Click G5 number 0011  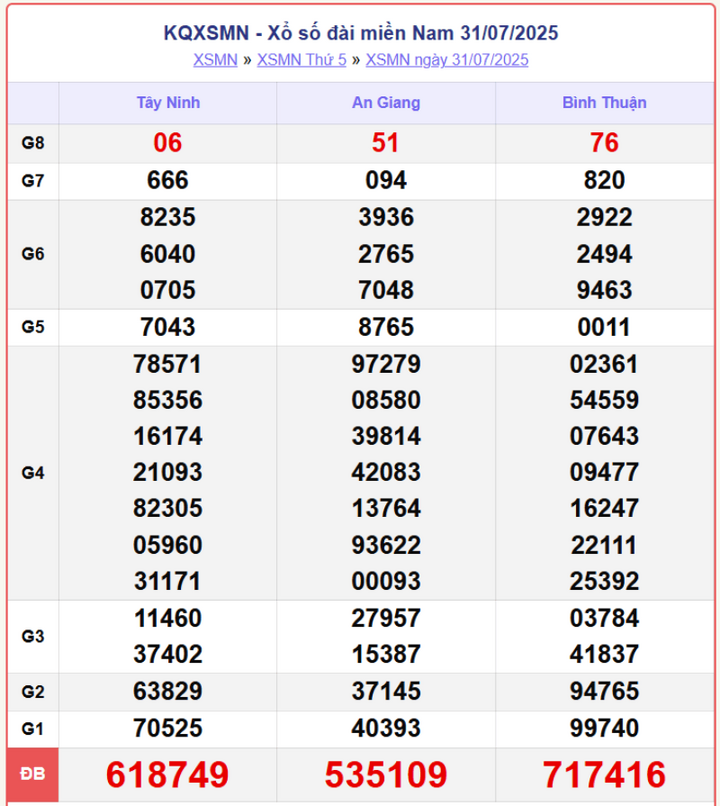point(604,327)
